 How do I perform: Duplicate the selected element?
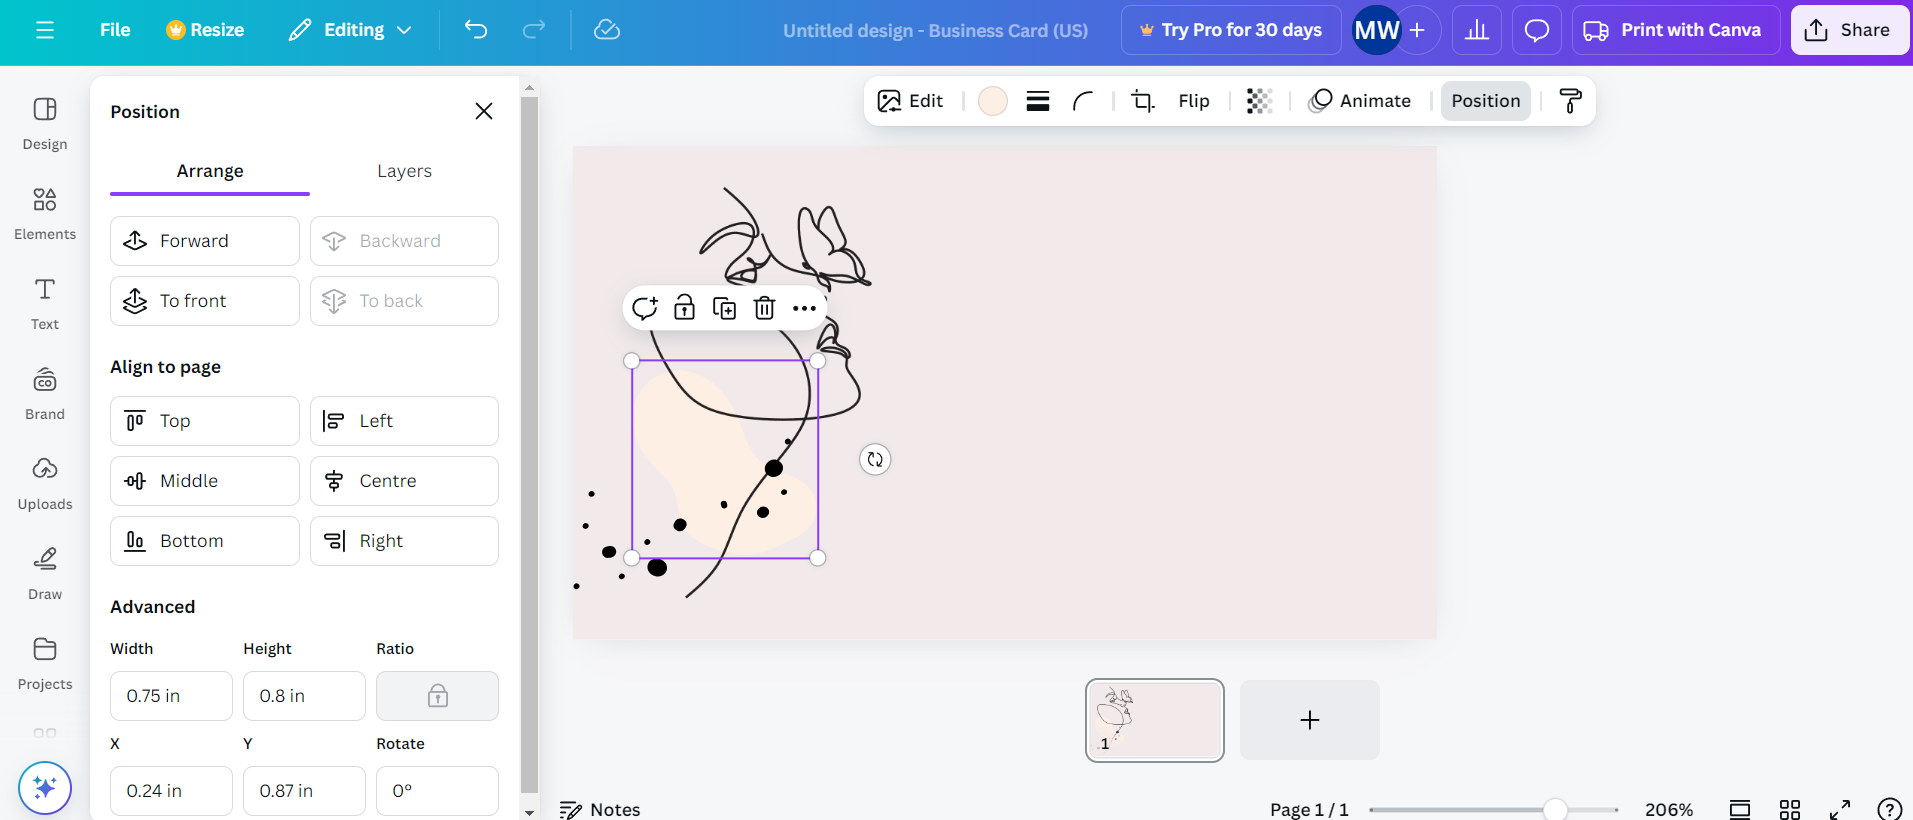click(724, 308)
